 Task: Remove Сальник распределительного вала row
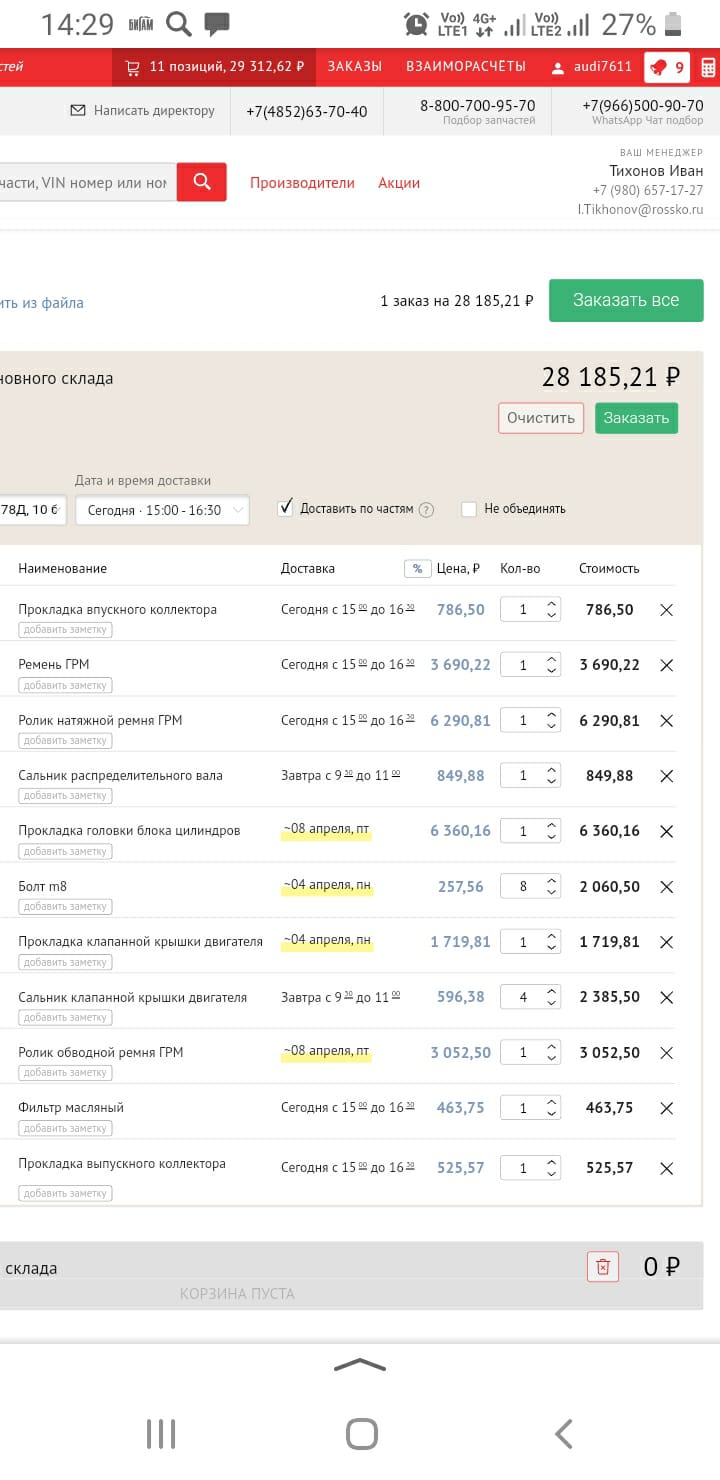pyautogui.click(x=667, y=776)
